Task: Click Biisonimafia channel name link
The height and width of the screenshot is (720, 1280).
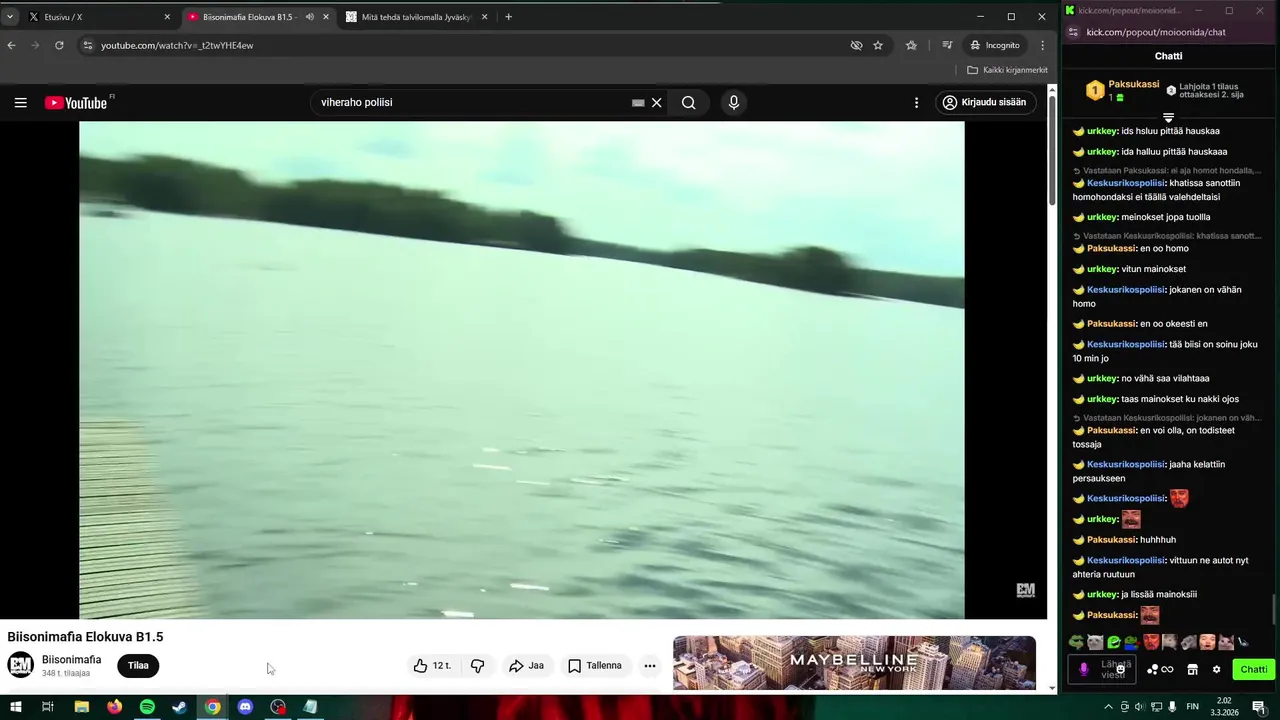Action: 71,660
